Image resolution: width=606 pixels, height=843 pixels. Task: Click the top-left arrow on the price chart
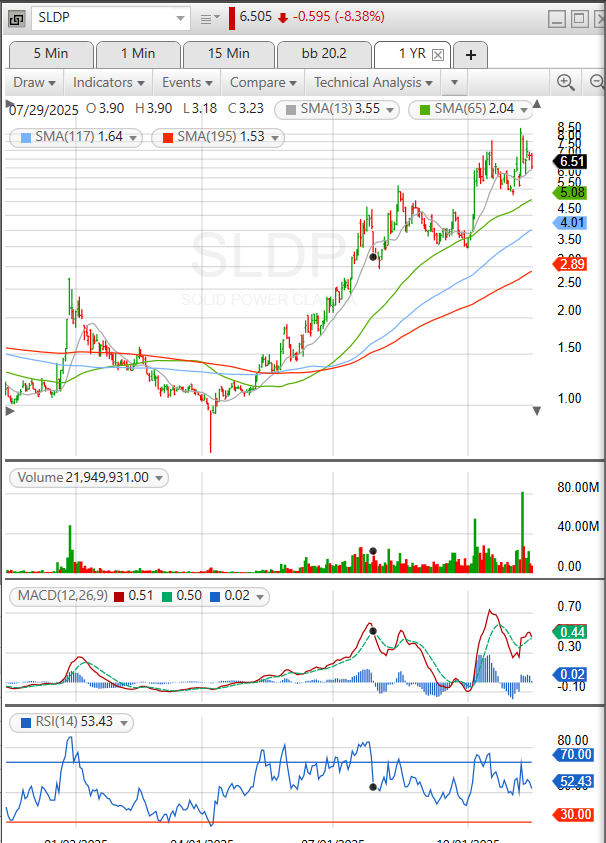click(x=10, y=102)
